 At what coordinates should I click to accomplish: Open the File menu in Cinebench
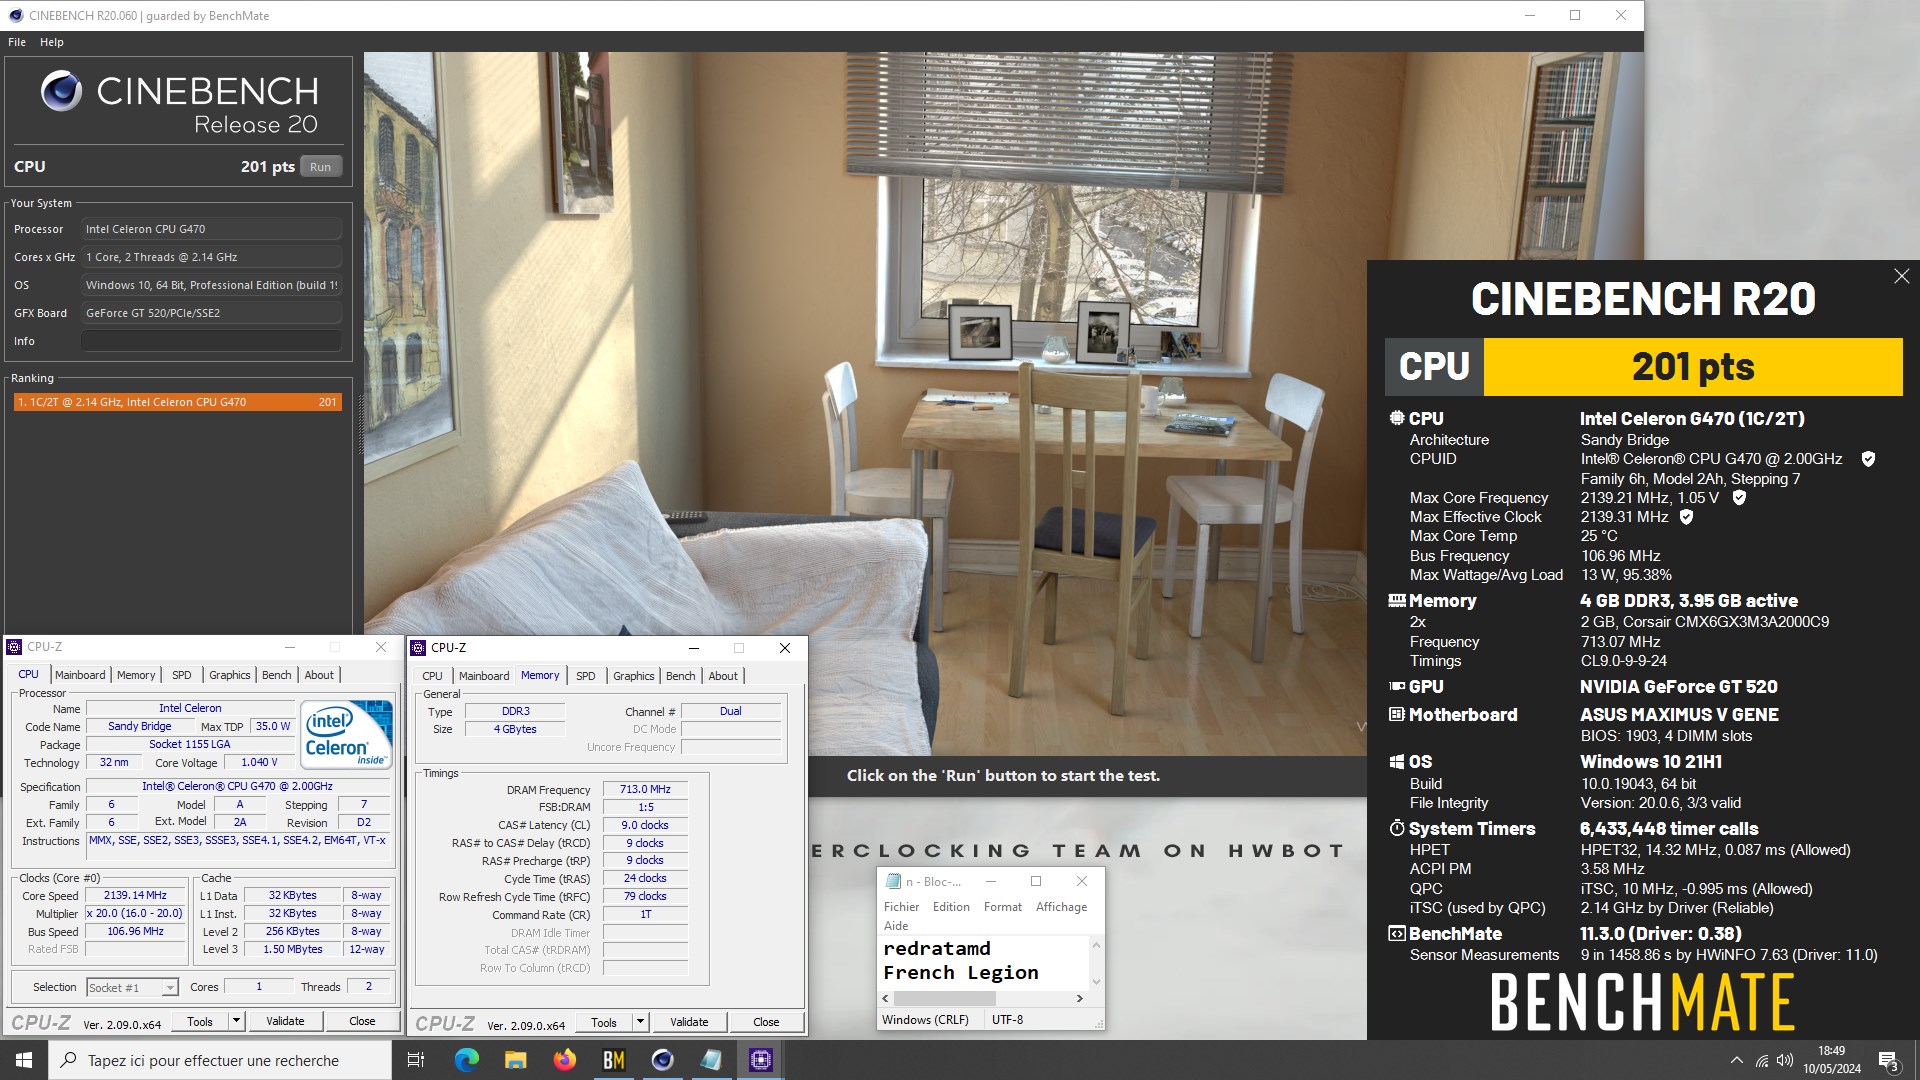click(17, 42)
